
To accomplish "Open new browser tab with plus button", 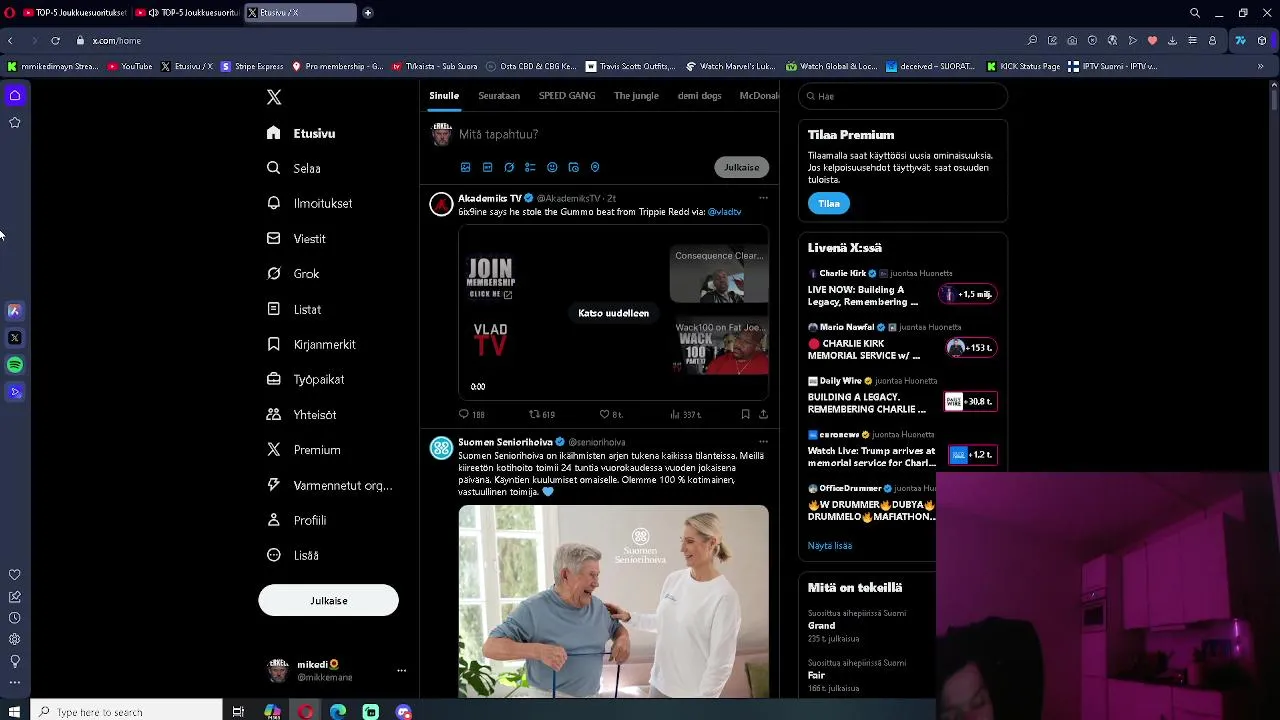I will pyautogui.click(x=368, y=13).
